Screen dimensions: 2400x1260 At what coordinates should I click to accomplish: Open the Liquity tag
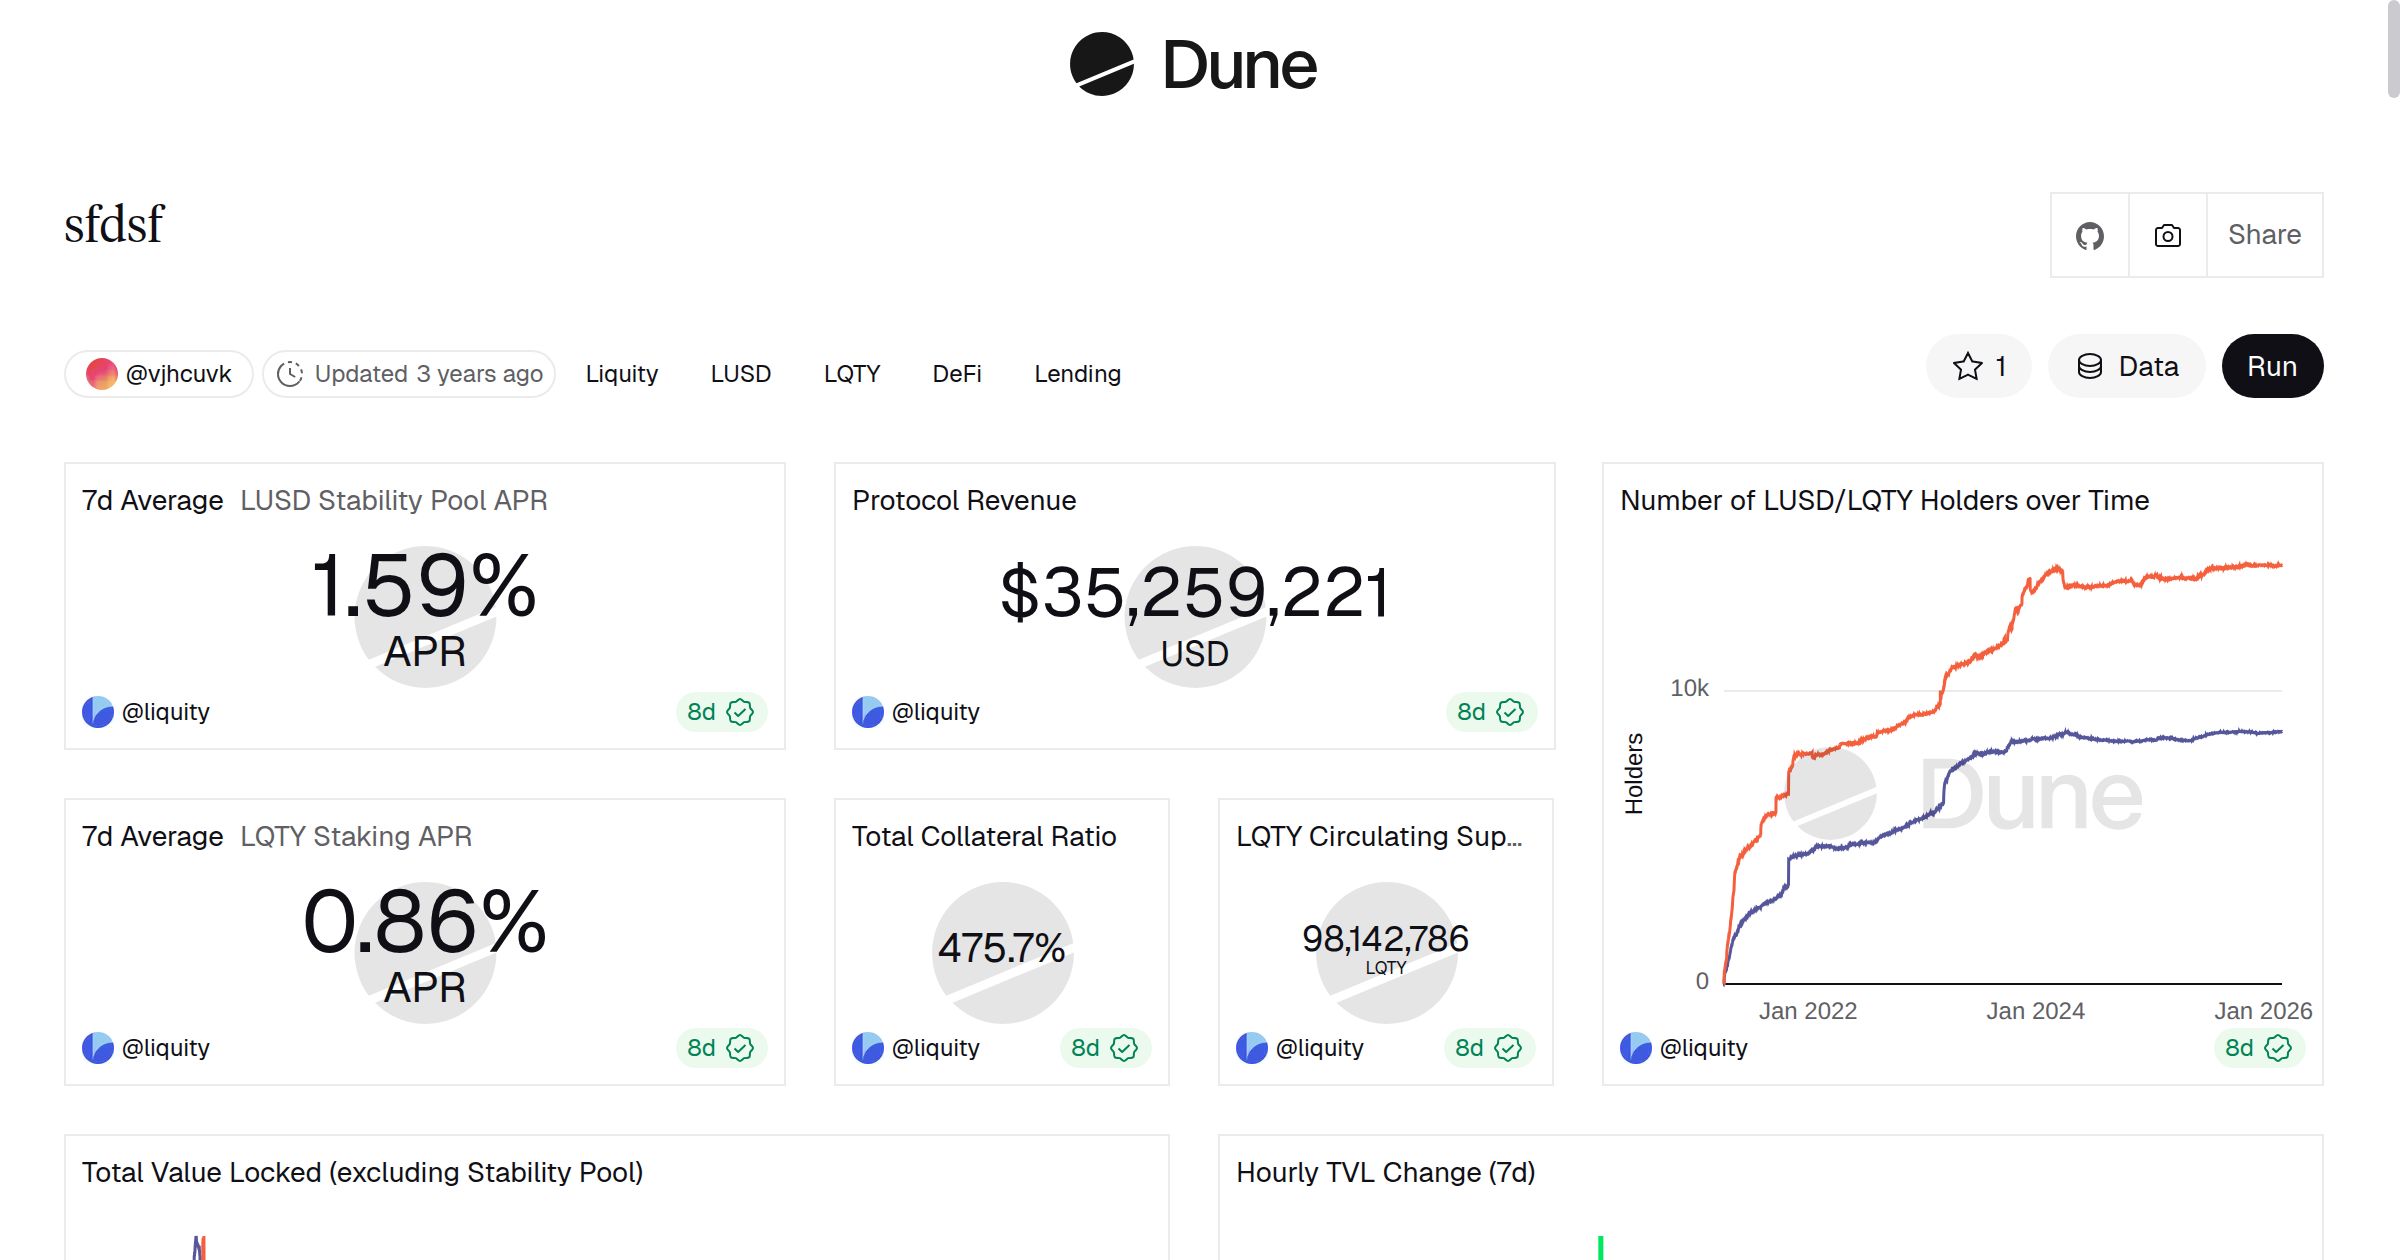click(621, 374)
